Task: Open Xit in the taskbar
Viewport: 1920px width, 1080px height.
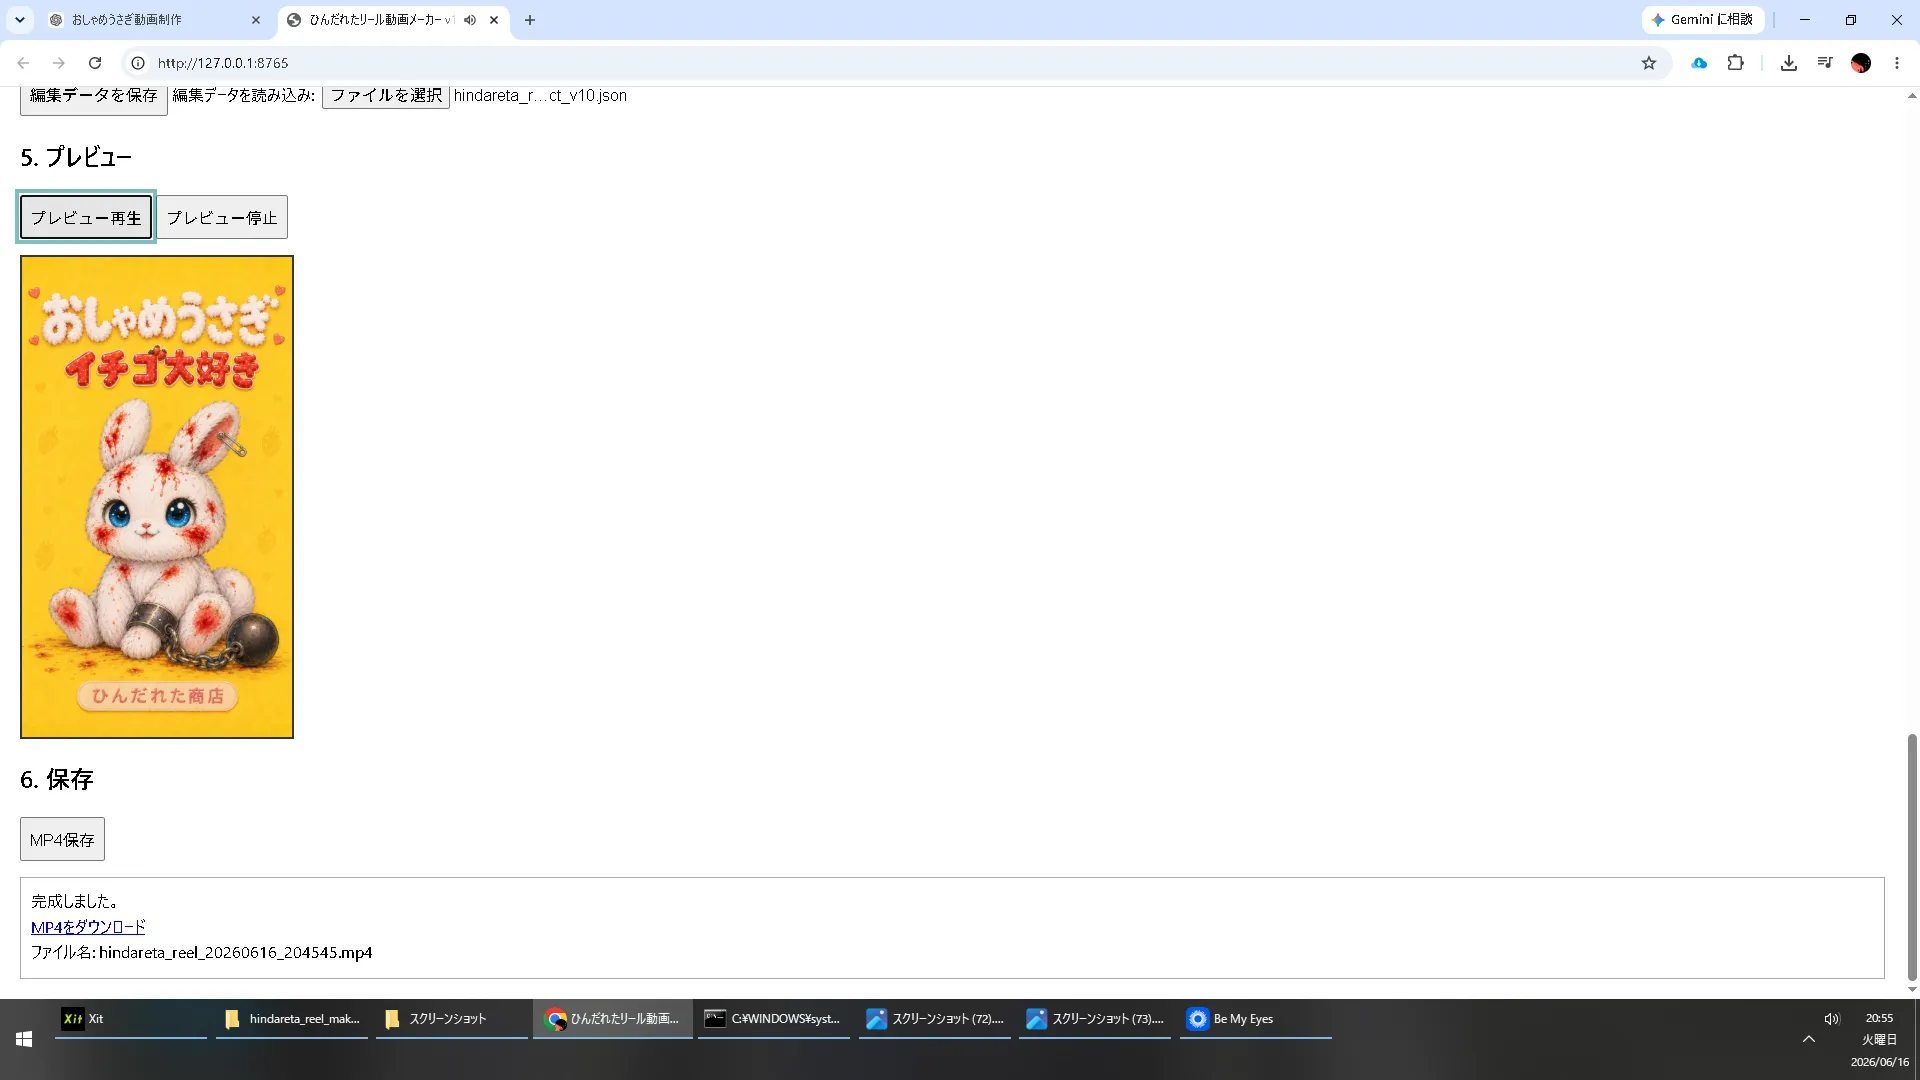Action: pos(131,1019)
